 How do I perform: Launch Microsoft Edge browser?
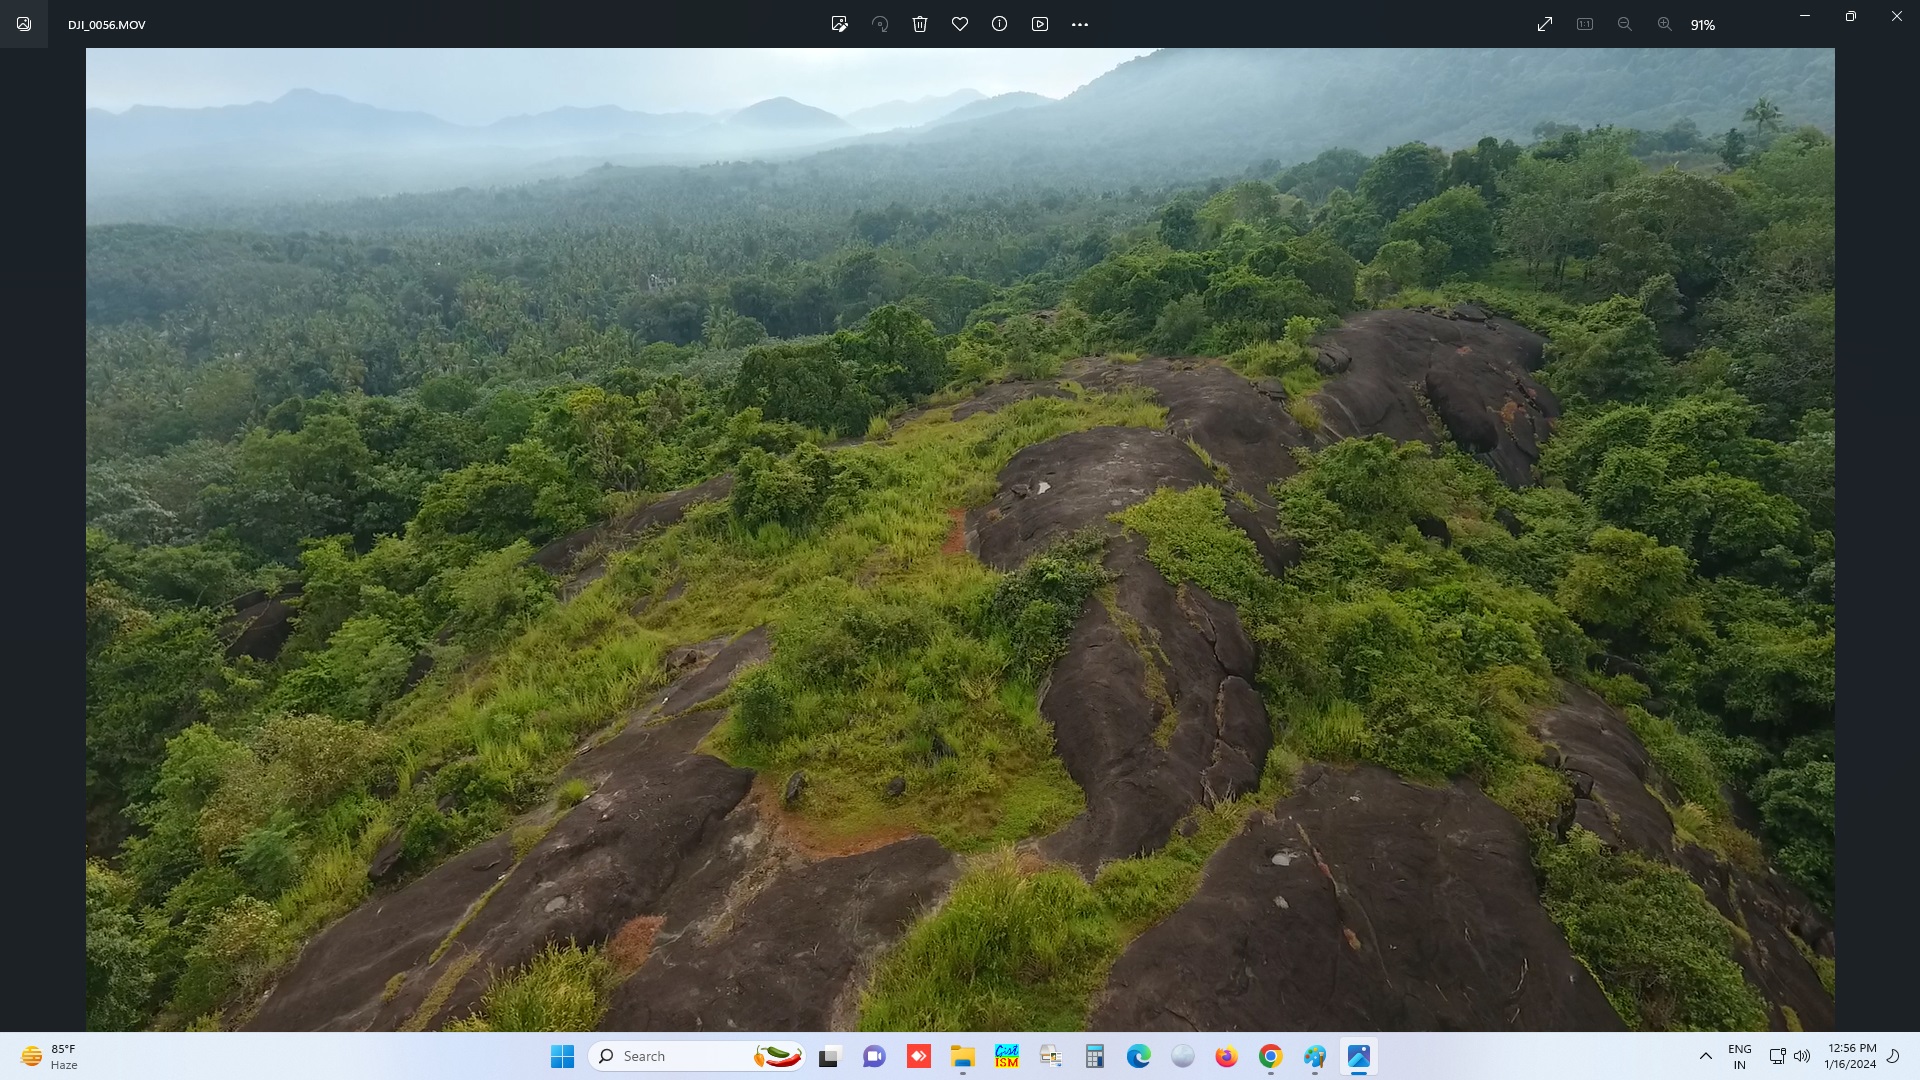pos(1139,1056)
